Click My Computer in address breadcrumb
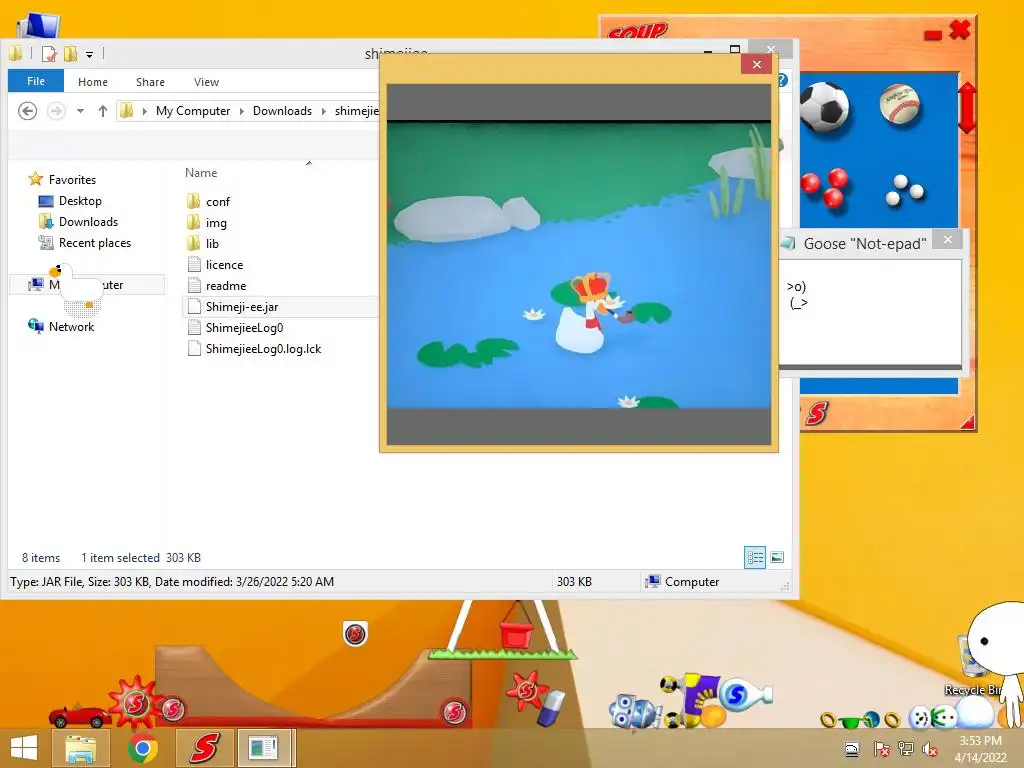Image resolution: width=1024 pixels, height=768 pixels. click(193, 111)
